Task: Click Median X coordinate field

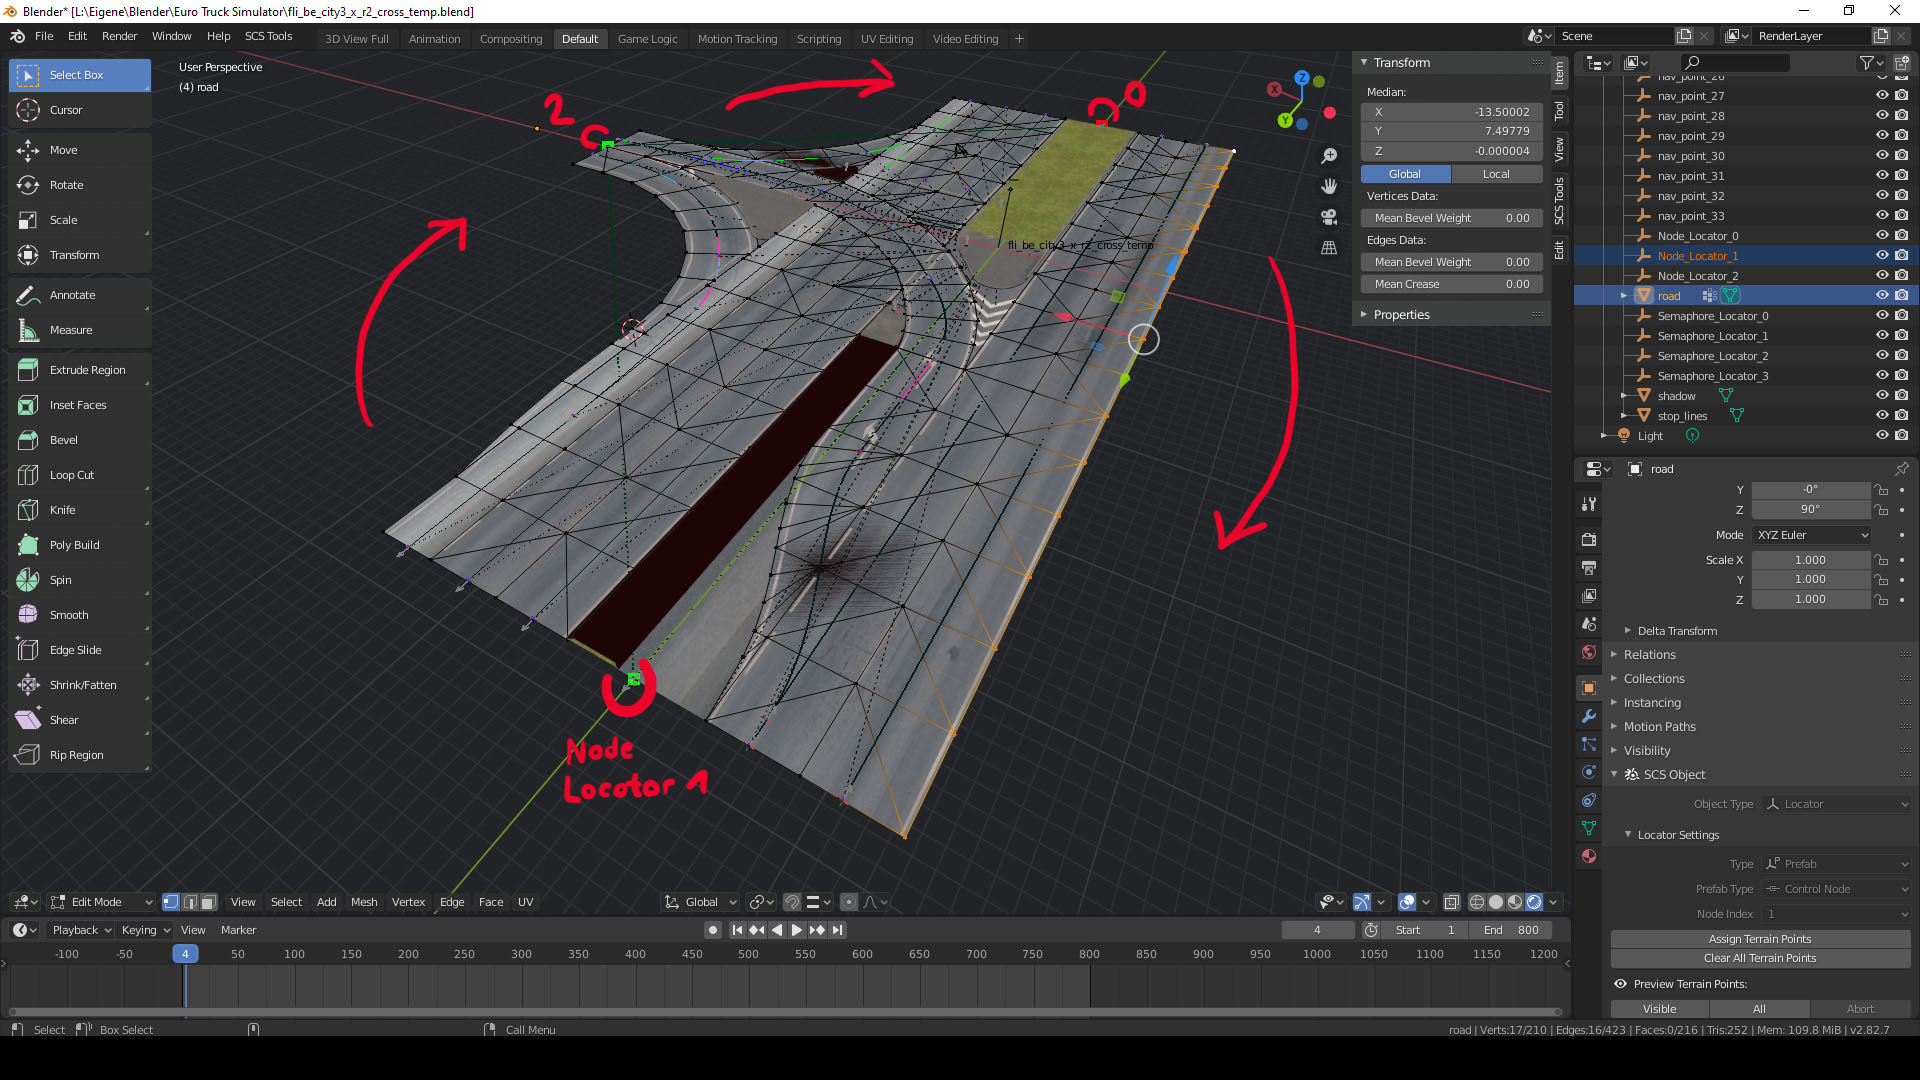Action: pos(1451,112)
